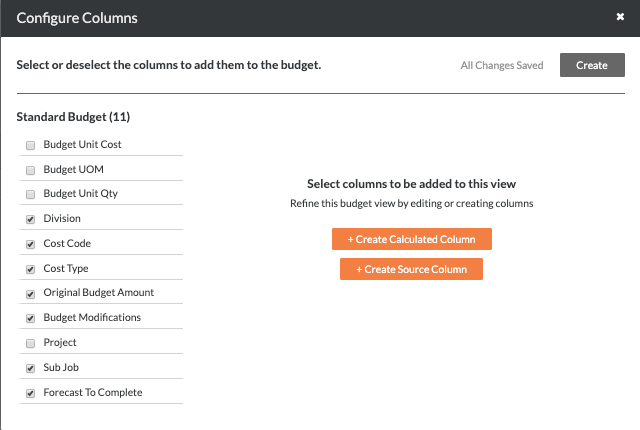Image resolution: width=640 pixels, height=430 pixels.
Task: Select the Budget Unit Cost label
Action: coord(82,145)
